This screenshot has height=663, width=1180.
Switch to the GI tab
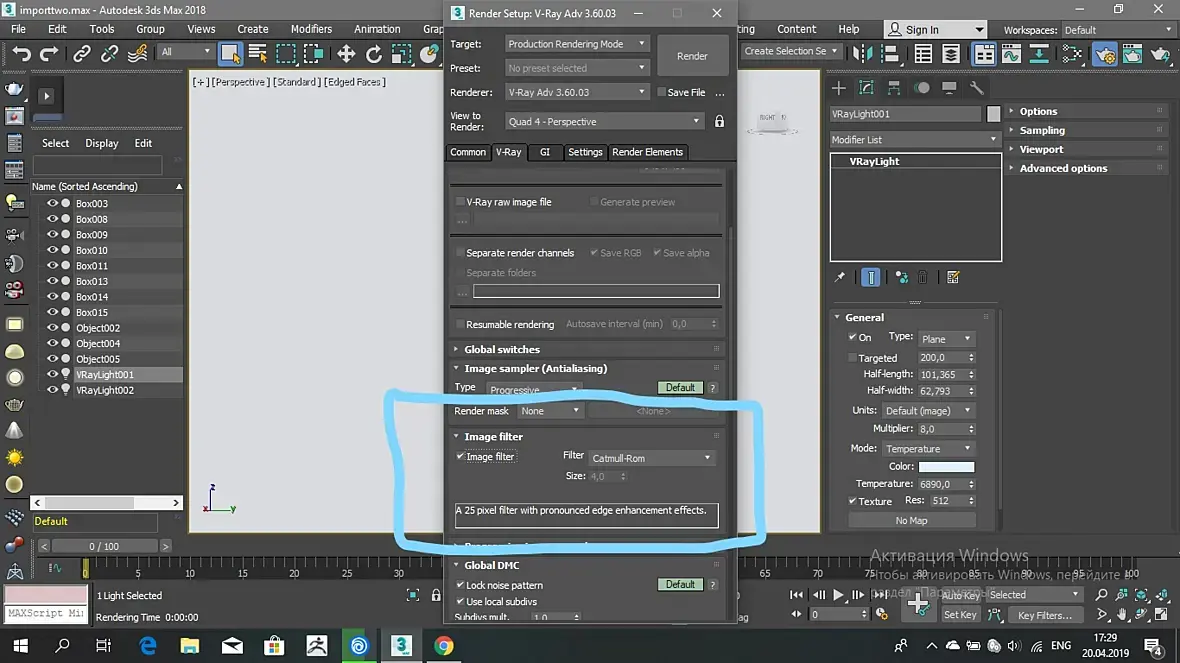(x=545, y=152)
